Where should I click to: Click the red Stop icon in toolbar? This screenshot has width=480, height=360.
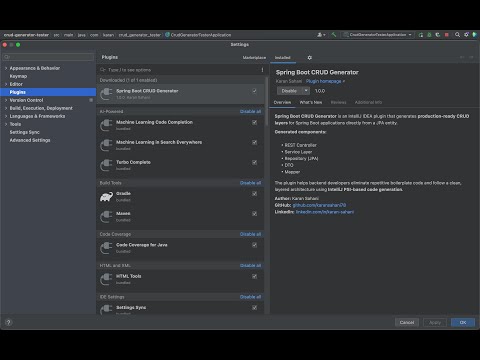tap(447, 35)
